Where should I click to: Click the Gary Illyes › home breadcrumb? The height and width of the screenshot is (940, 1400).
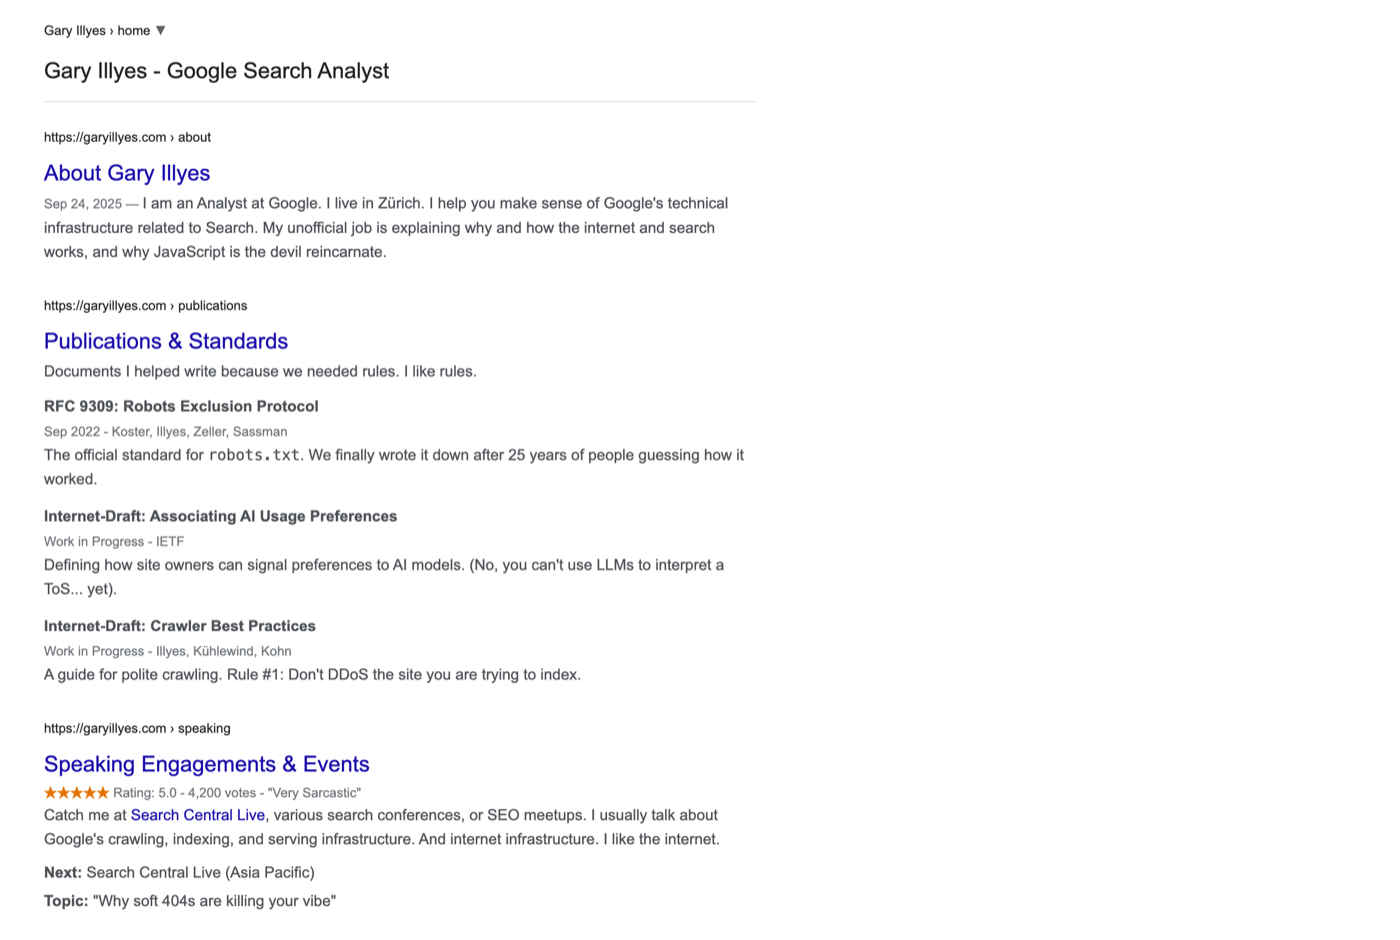click(x=97, y=31)
